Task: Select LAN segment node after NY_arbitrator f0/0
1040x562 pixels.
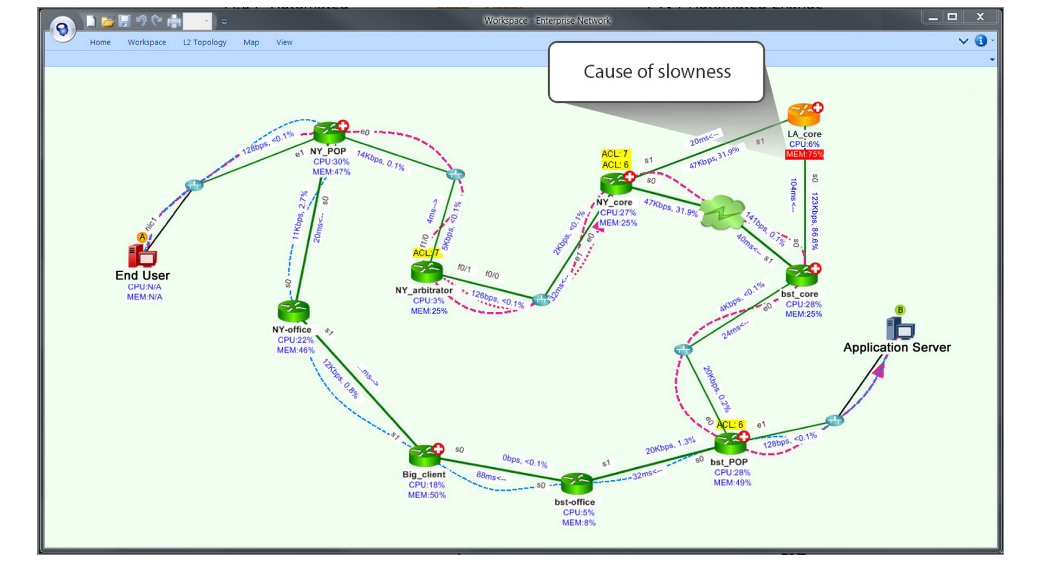Action: point(541,300)
